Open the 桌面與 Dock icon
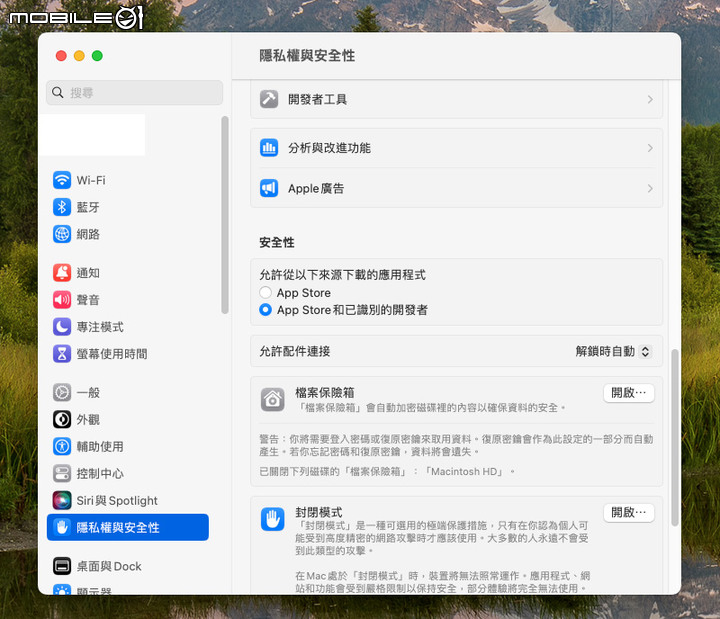720x619 pixels. pos(62,566)
